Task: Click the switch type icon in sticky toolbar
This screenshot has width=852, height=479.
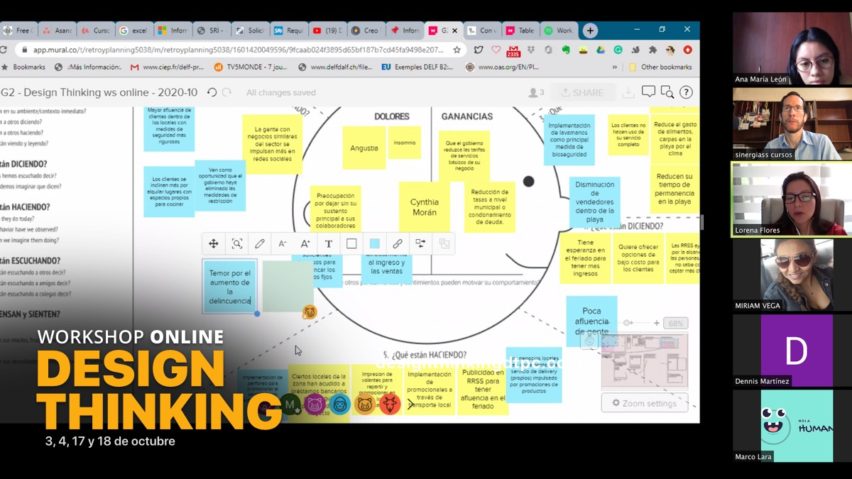Action: [420, 244]
